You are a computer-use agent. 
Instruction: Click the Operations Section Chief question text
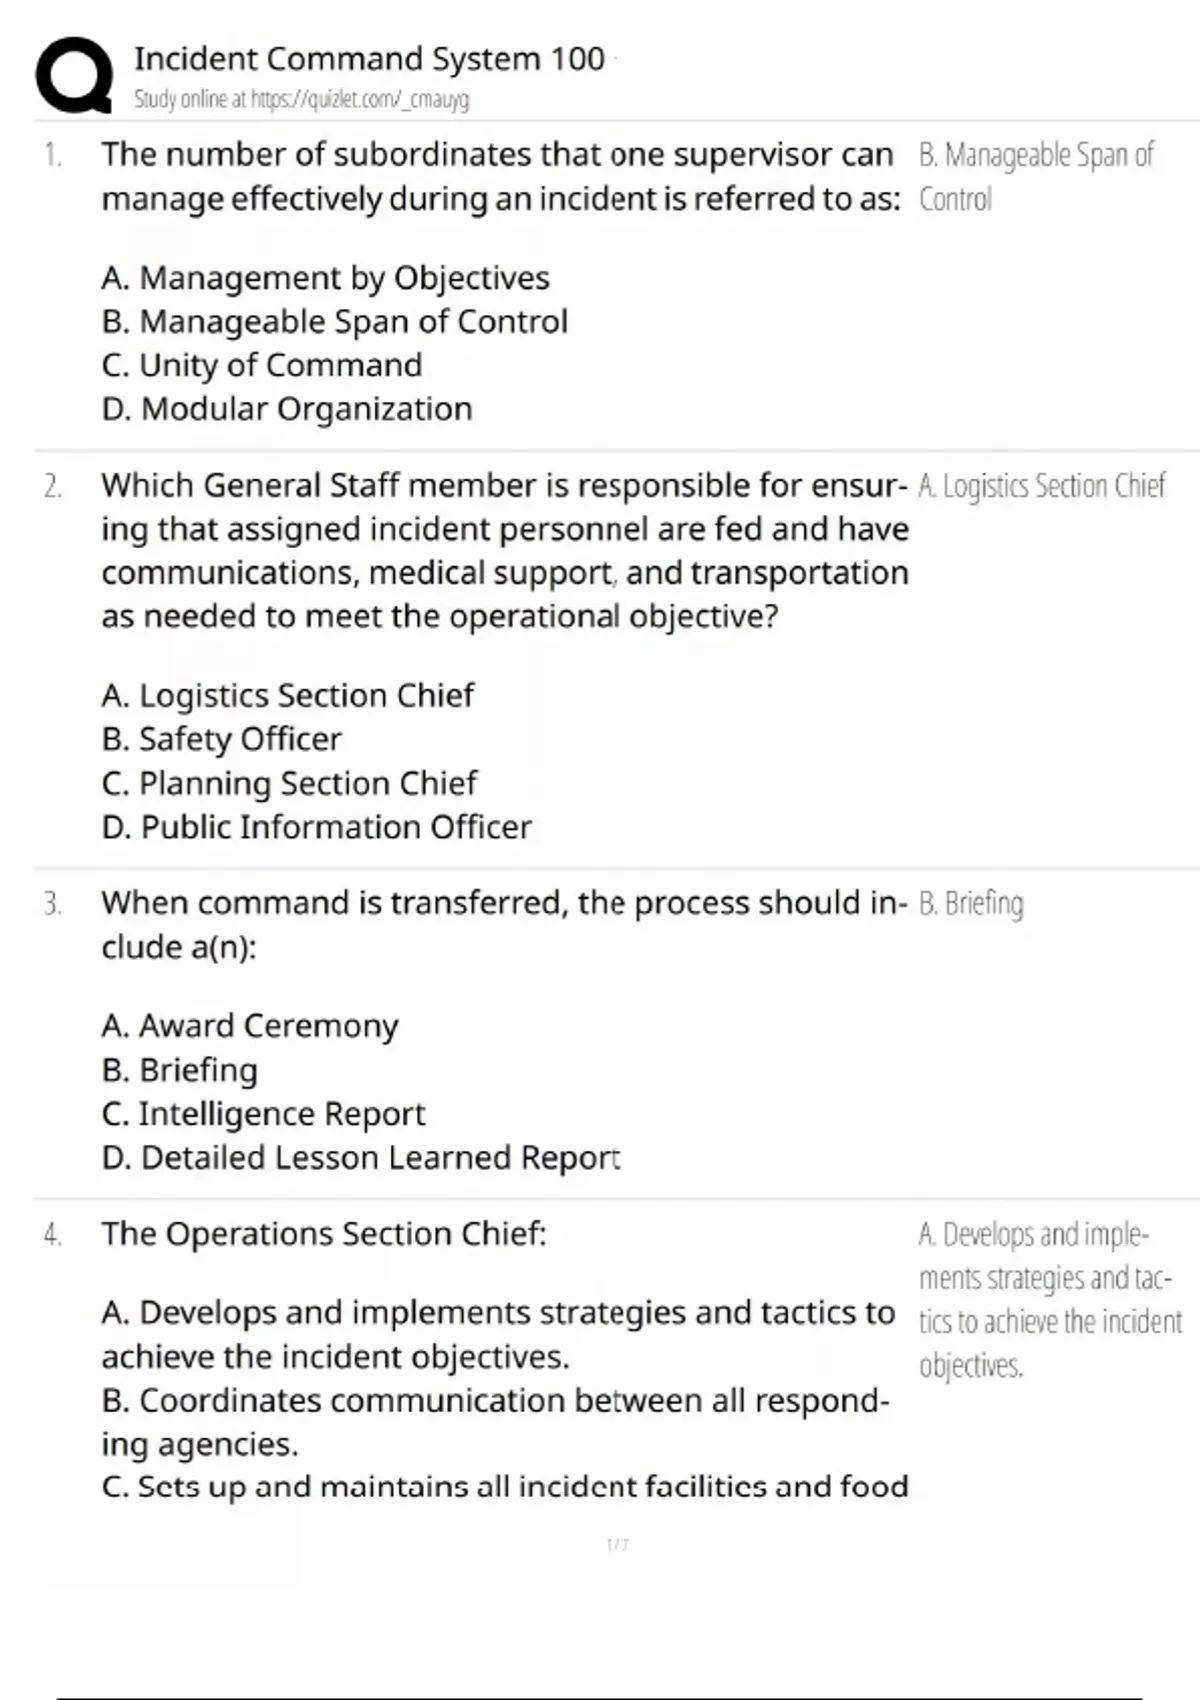[x=323, y=1234]
